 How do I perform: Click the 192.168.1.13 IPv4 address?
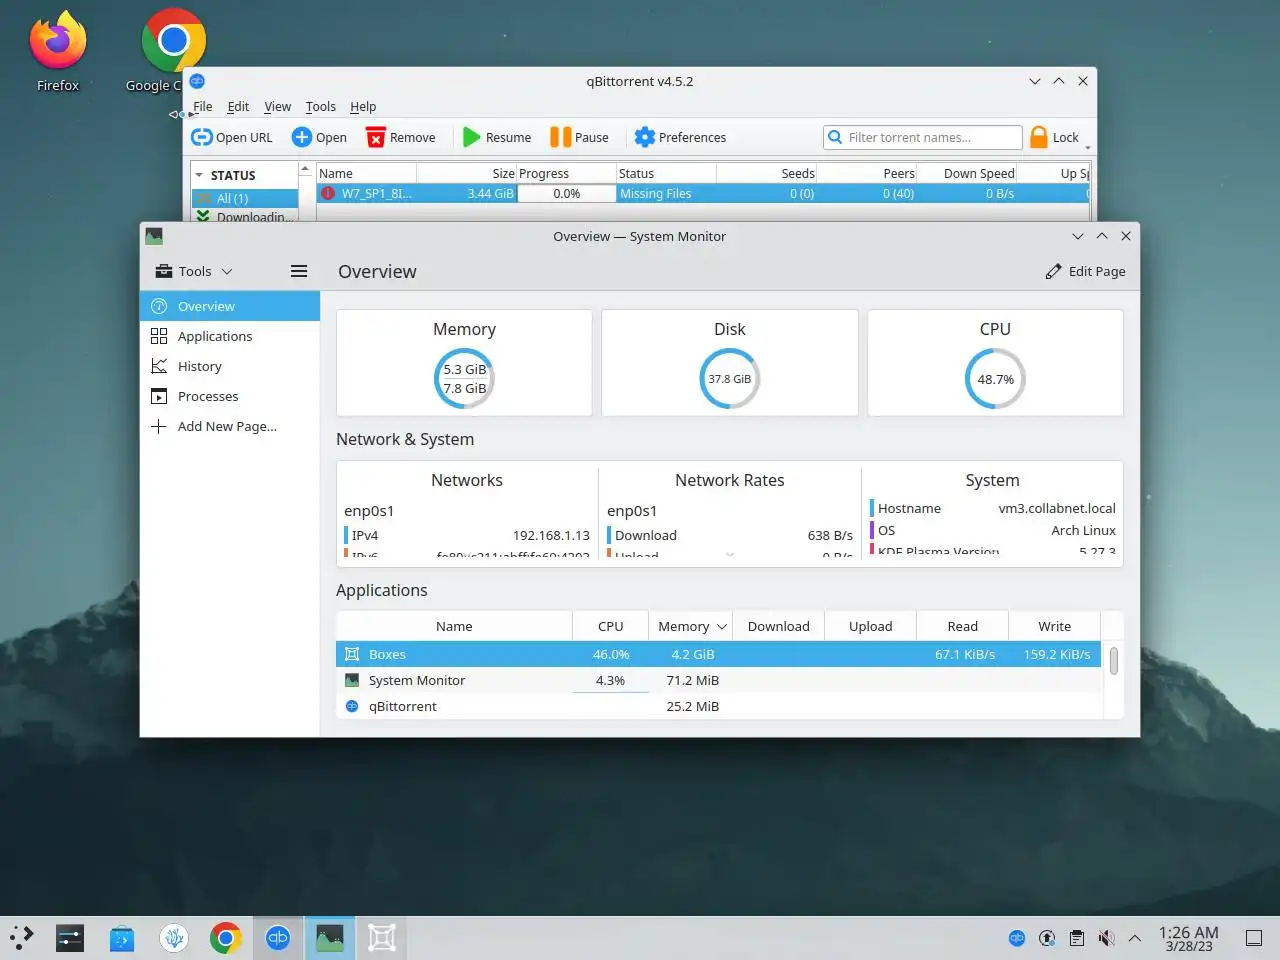pos(551,535)
